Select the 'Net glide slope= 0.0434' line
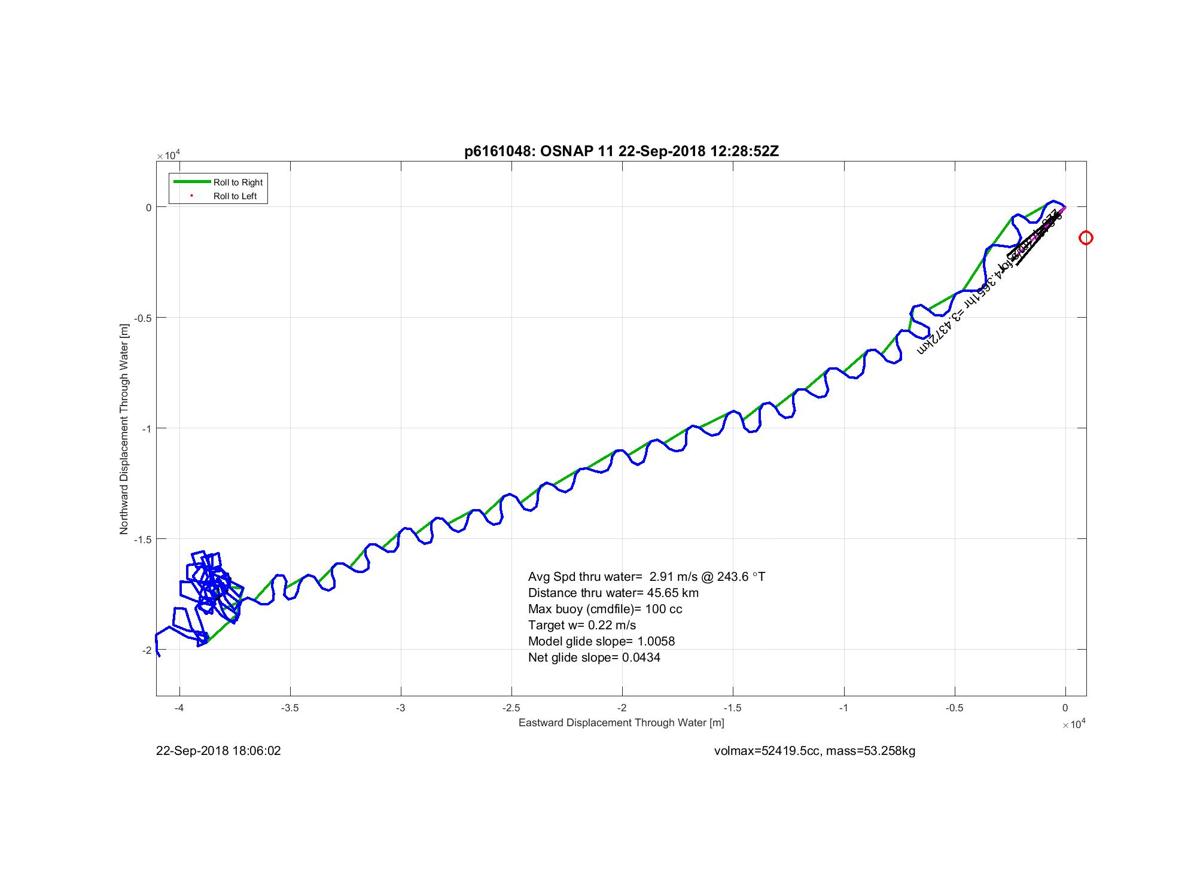1200x889 pixels. [x=594, y=657]
